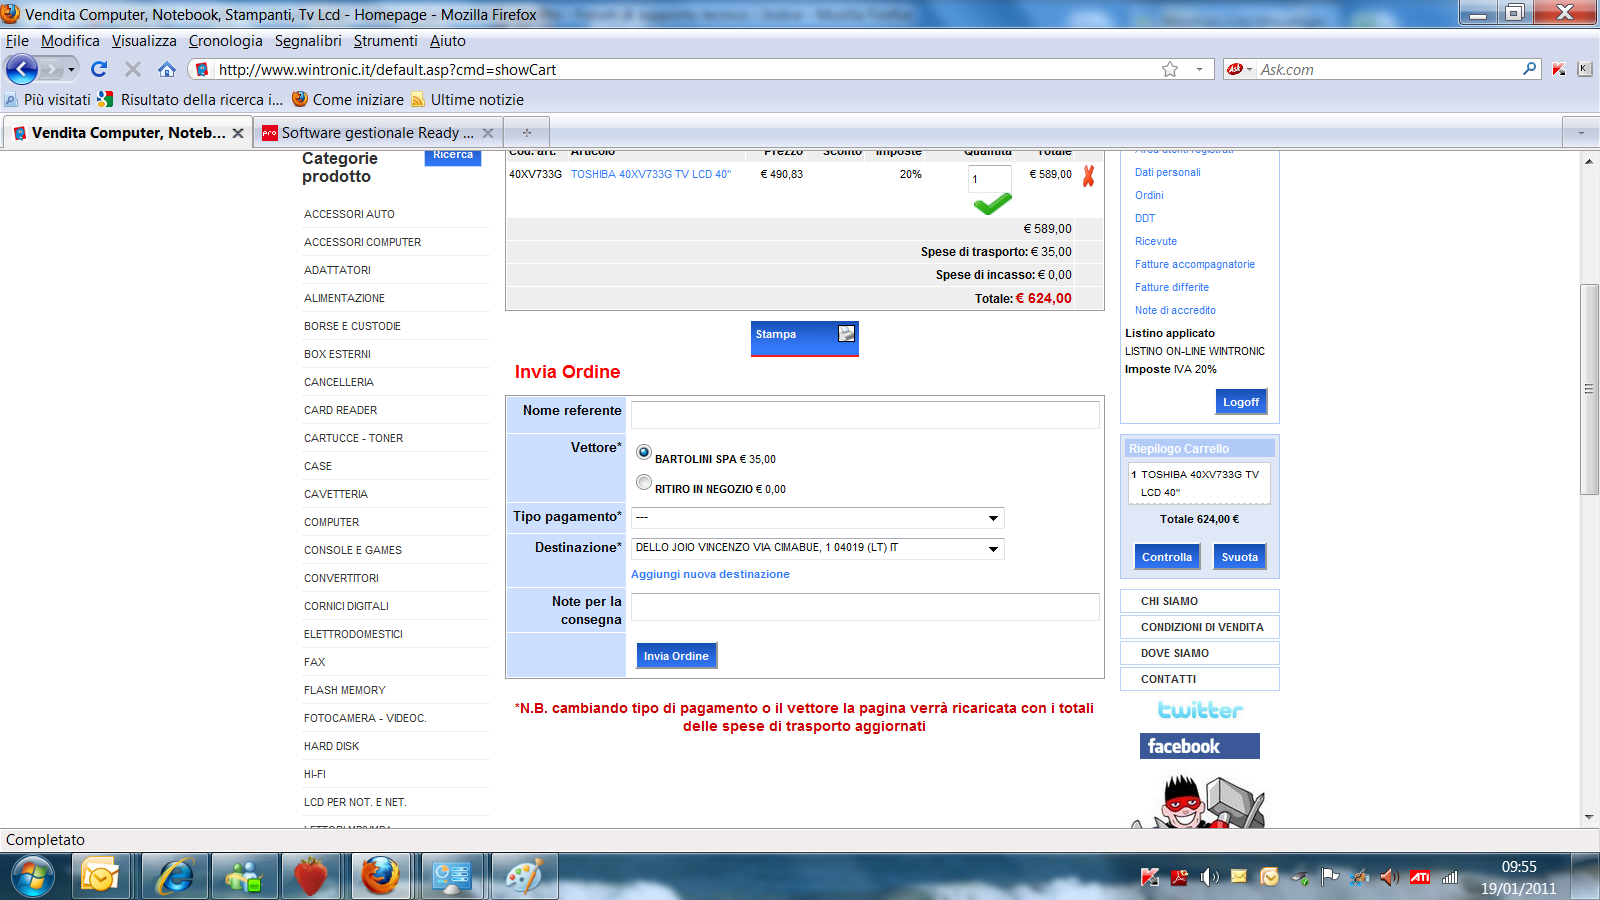Open the Ultime notizie feed bookmark

click(467, 100)
